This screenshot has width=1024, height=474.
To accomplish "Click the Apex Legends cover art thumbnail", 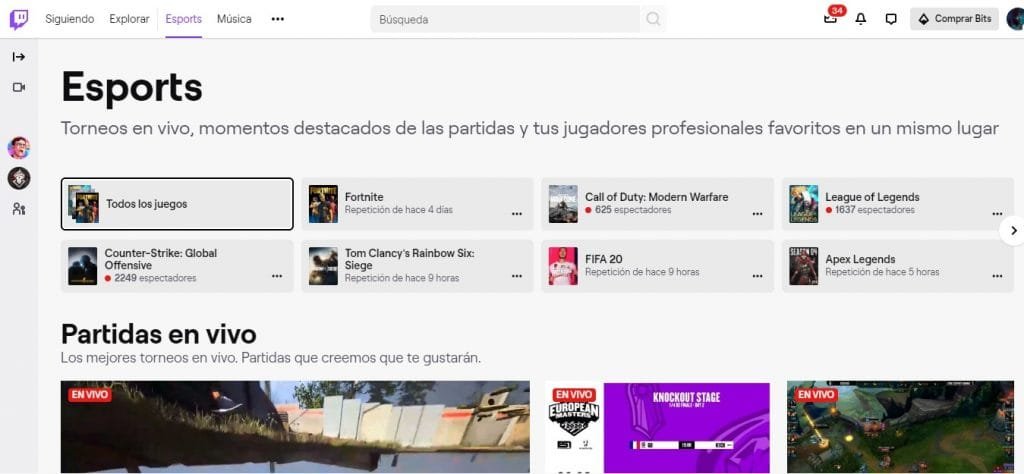I will [803, 266].
